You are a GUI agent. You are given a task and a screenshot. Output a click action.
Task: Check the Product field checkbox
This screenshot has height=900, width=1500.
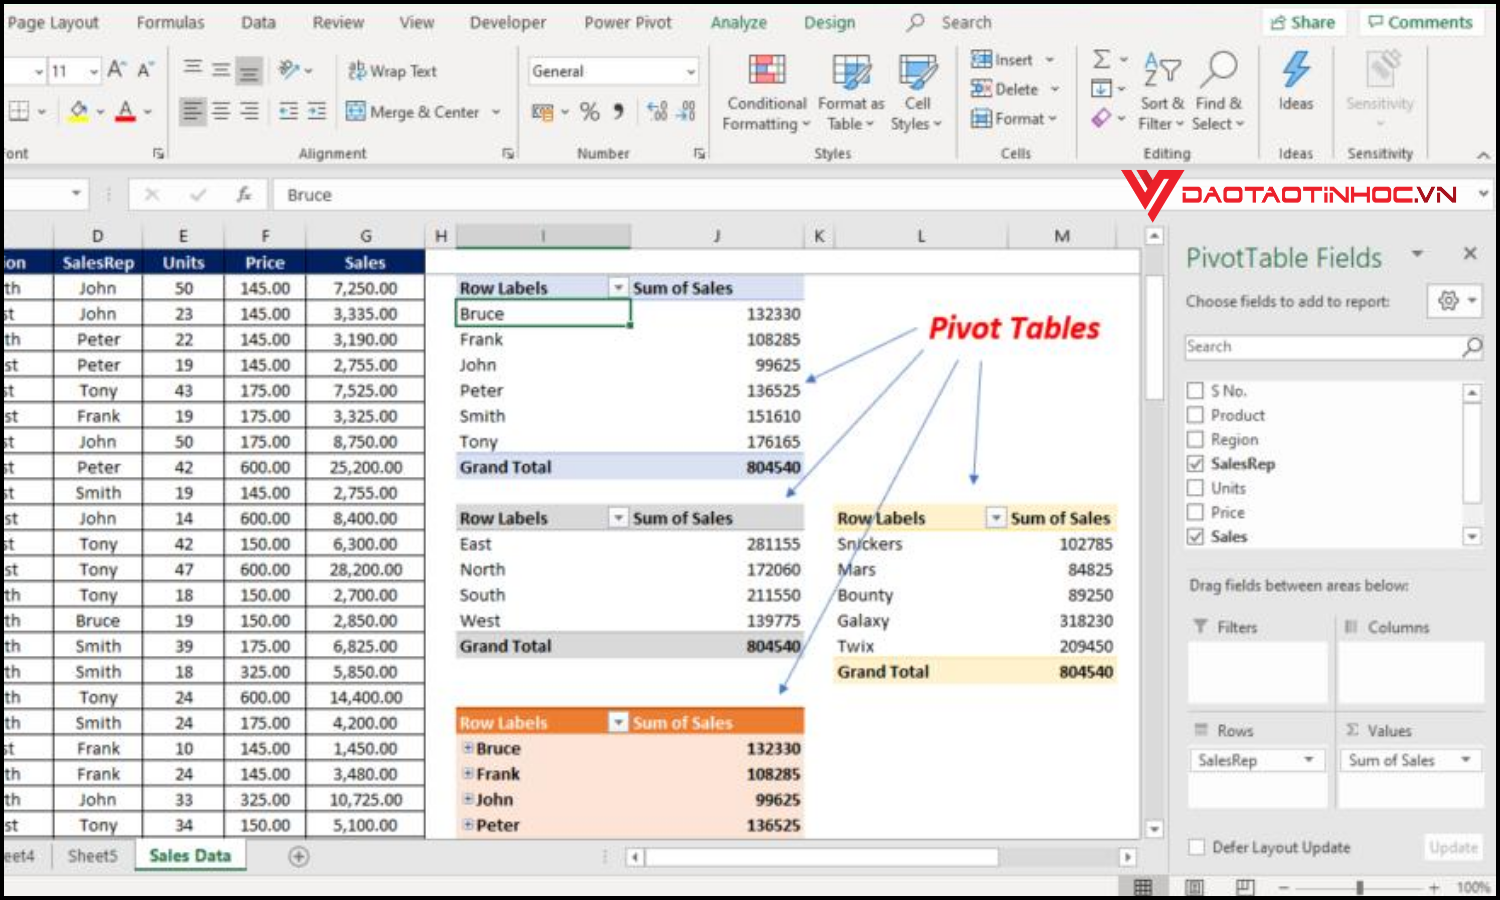pos(1196,415)
